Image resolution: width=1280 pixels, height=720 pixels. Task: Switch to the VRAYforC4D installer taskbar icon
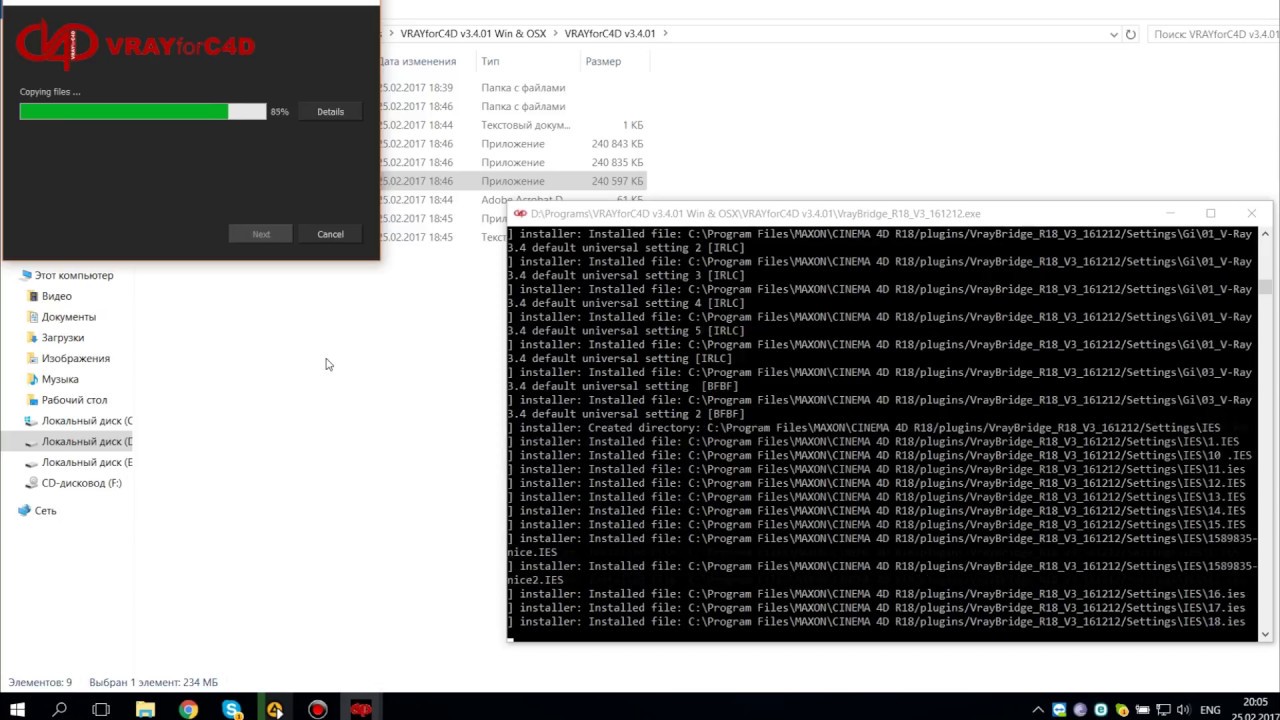click(x=361, y=710)
